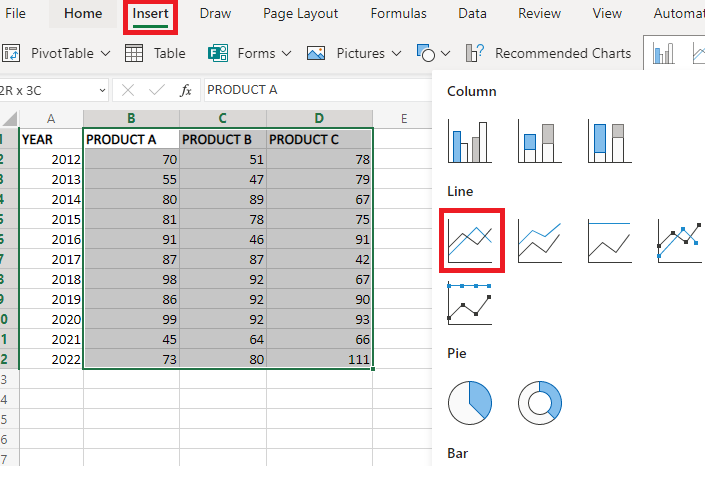Open the Shapes dropdown arrow
This screenshot has height=479, width=705.
[445, 53]
